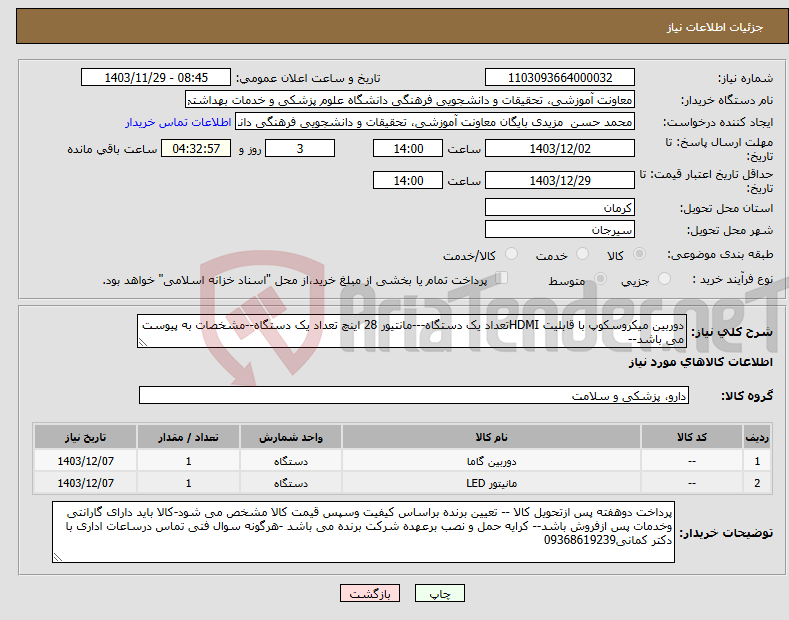Click the unit cell of دوربین گاما row
The width and height of the screenshot is (789, 620).
(291, 461)
